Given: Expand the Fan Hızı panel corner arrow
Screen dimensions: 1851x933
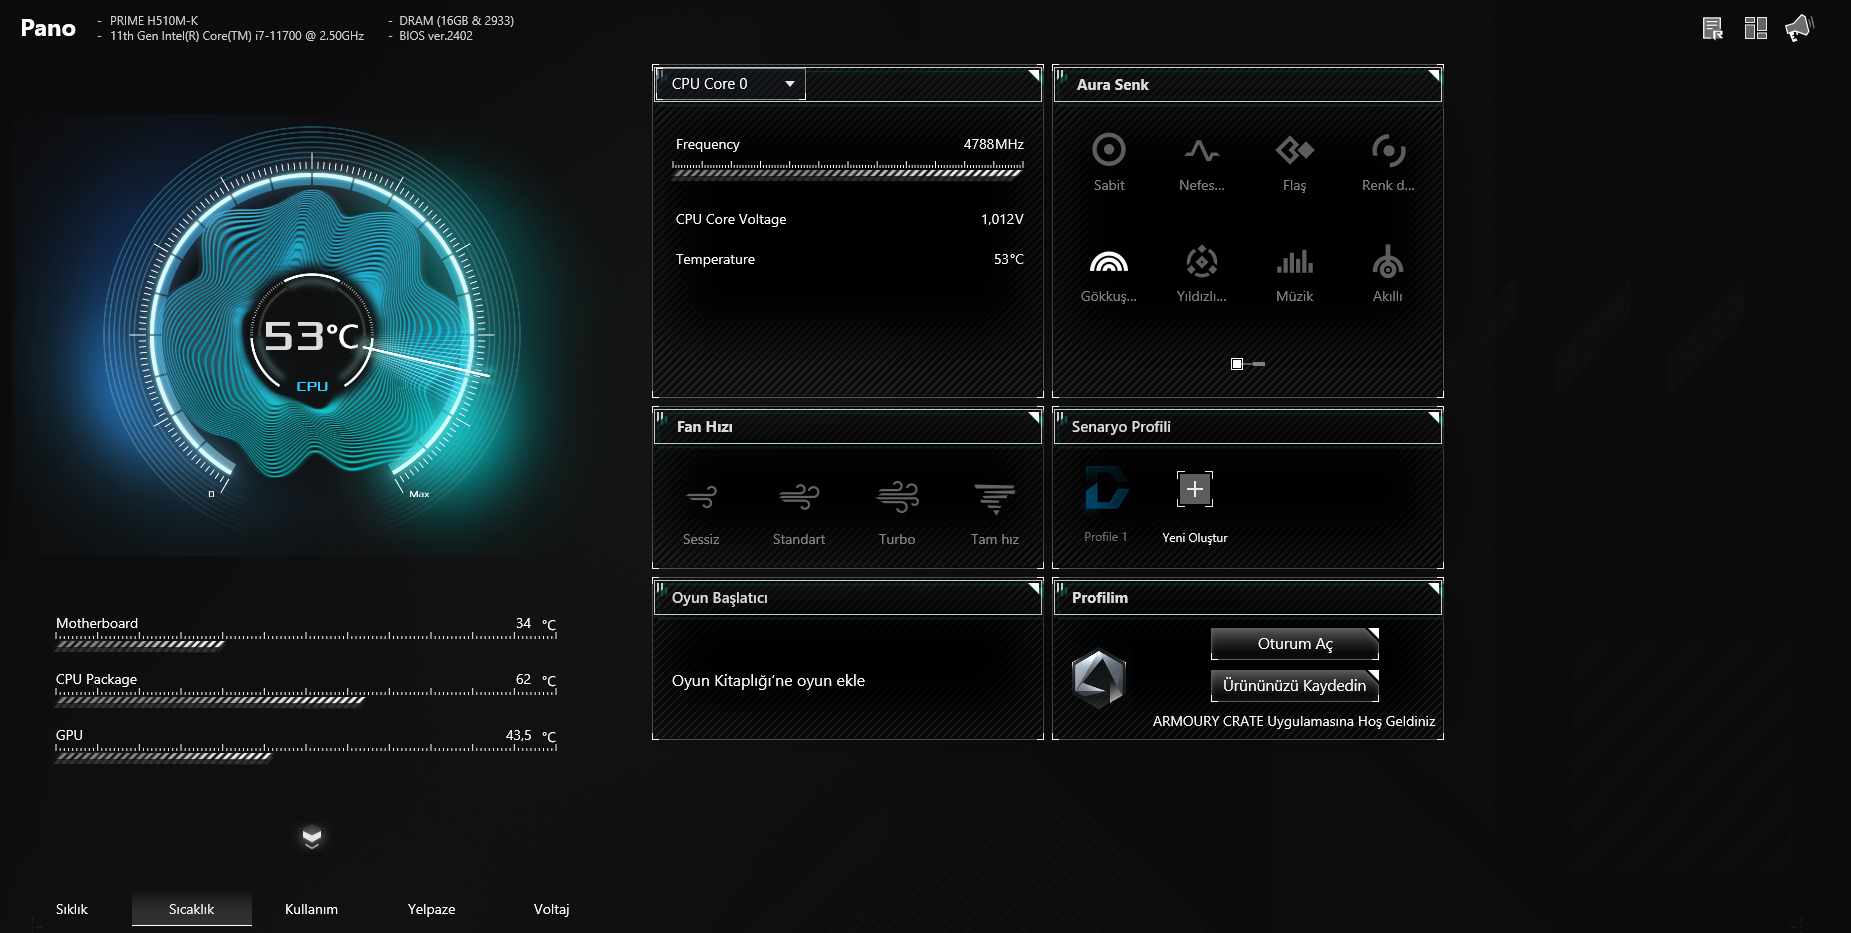Looking at the screenshot, I should 1034,416.
